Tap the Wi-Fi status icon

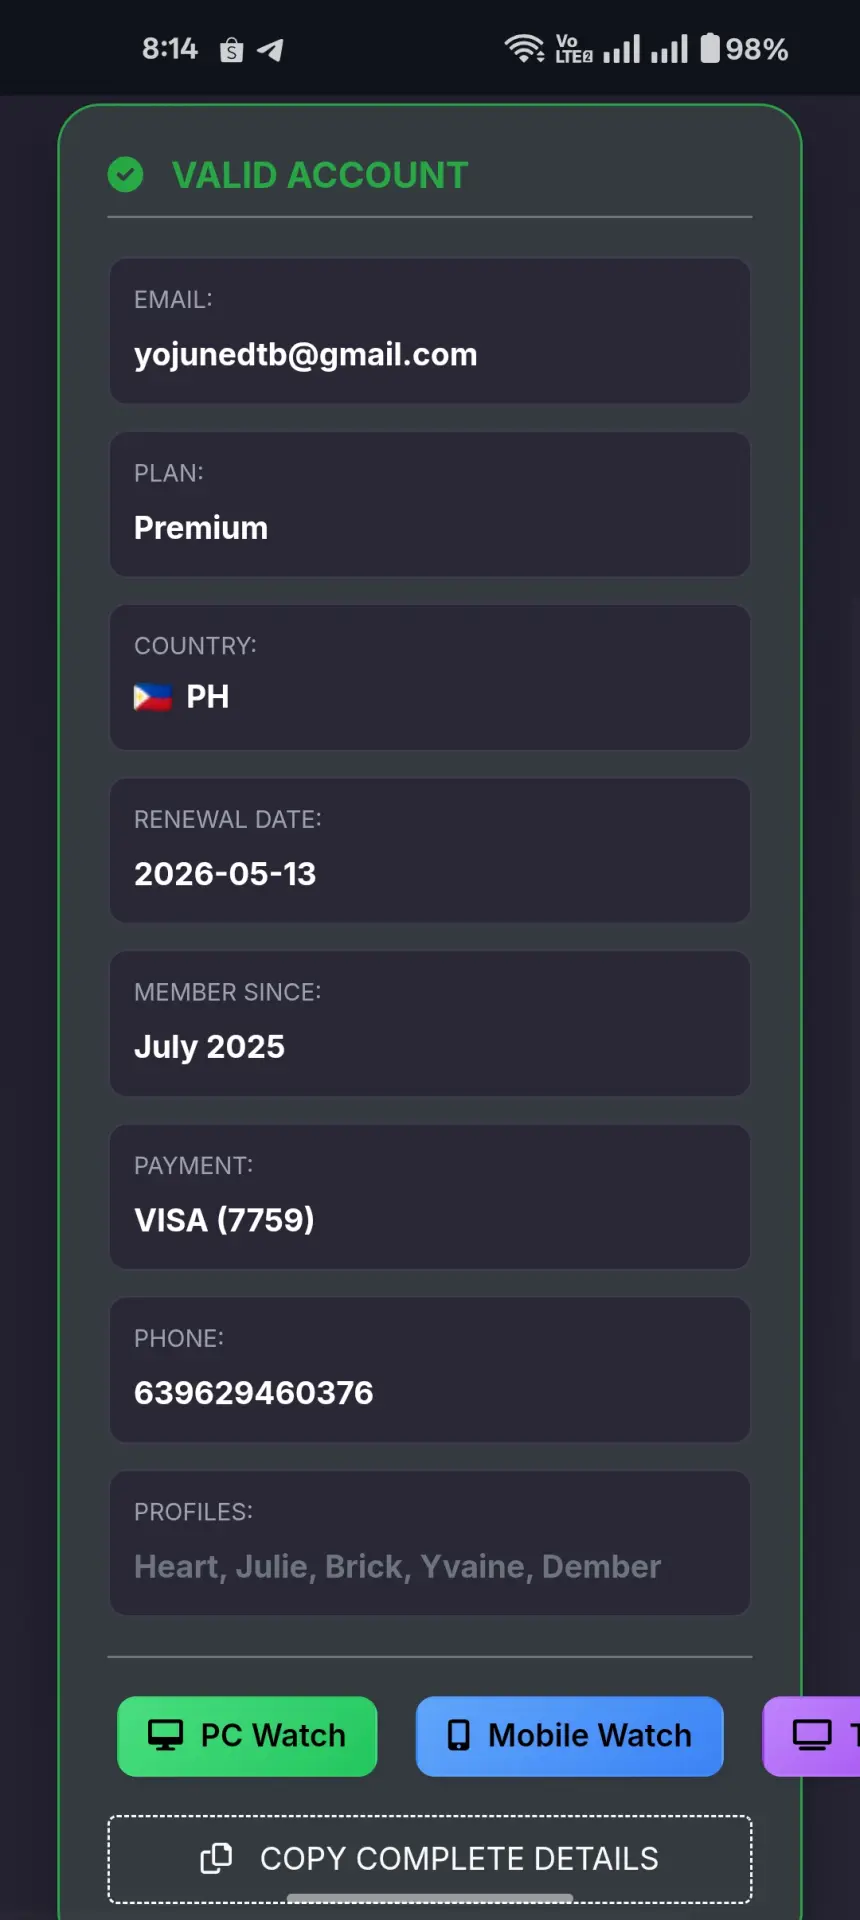524,48
